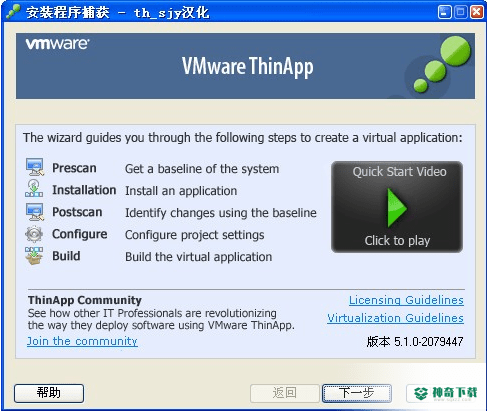
Task: Click the Build box icon
Action: click(x=34, y=256)
